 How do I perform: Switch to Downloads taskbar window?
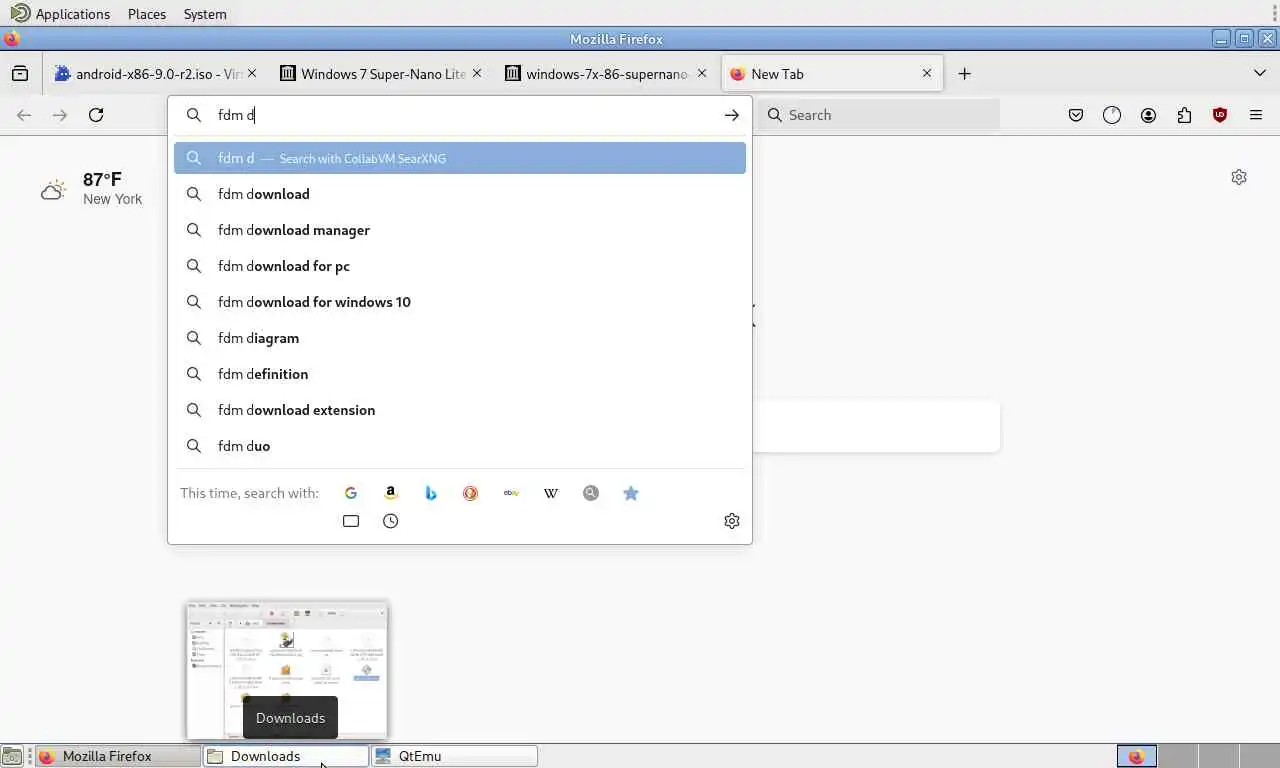[x=285, y=756]
